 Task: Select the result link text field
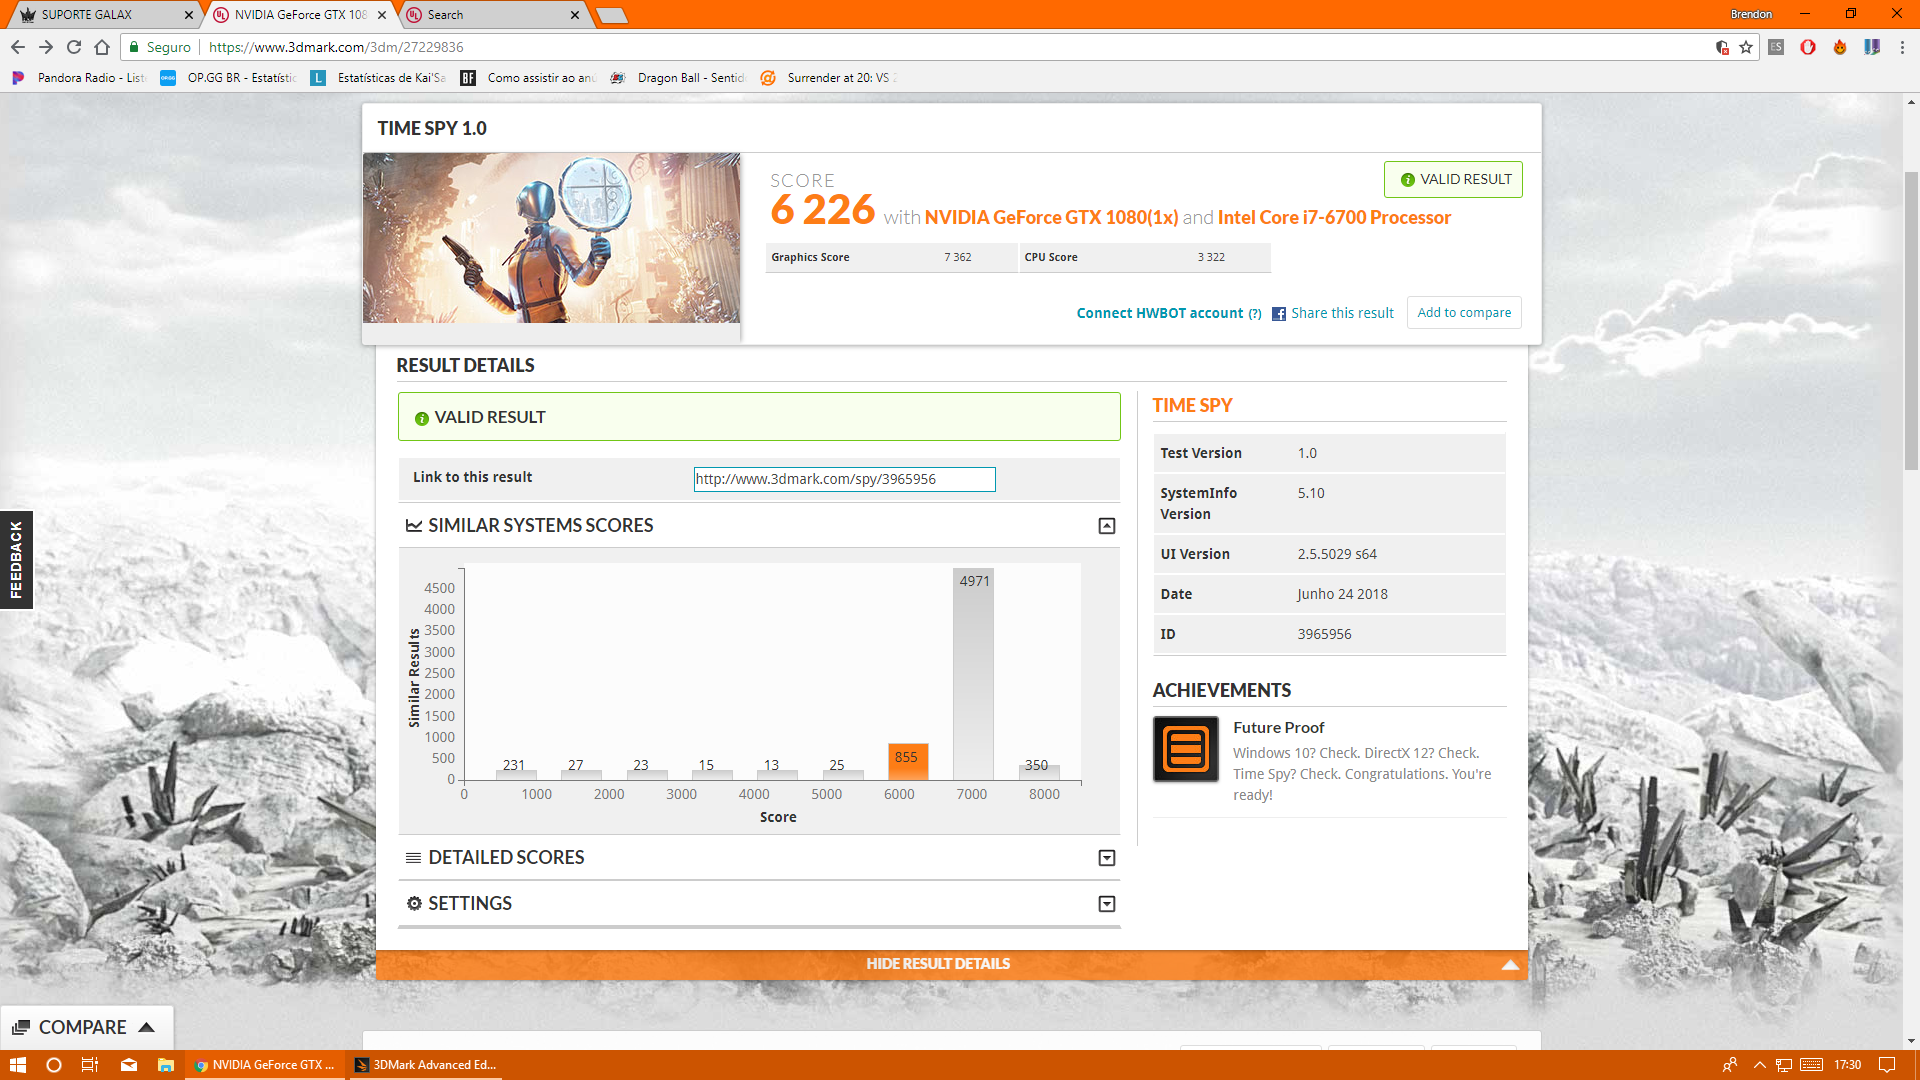click(845, 480)
